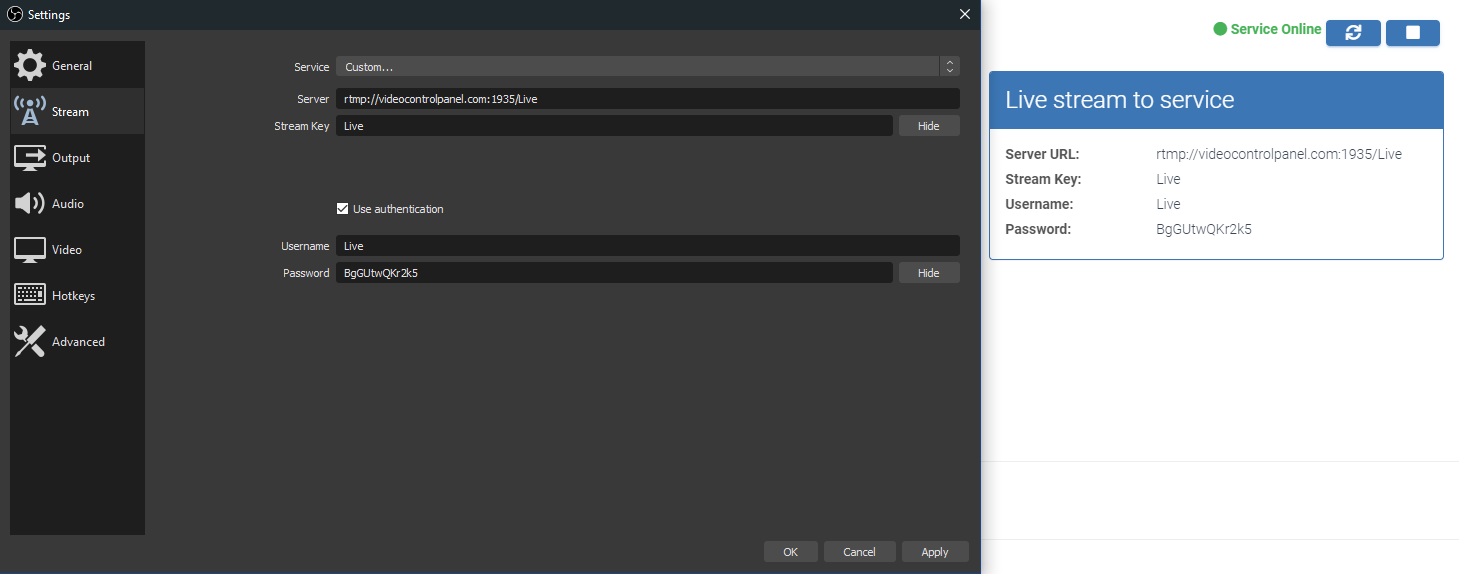The image size is (1459, 574).
Task: Click the blue stop service button
Action: click(1412, 33)
